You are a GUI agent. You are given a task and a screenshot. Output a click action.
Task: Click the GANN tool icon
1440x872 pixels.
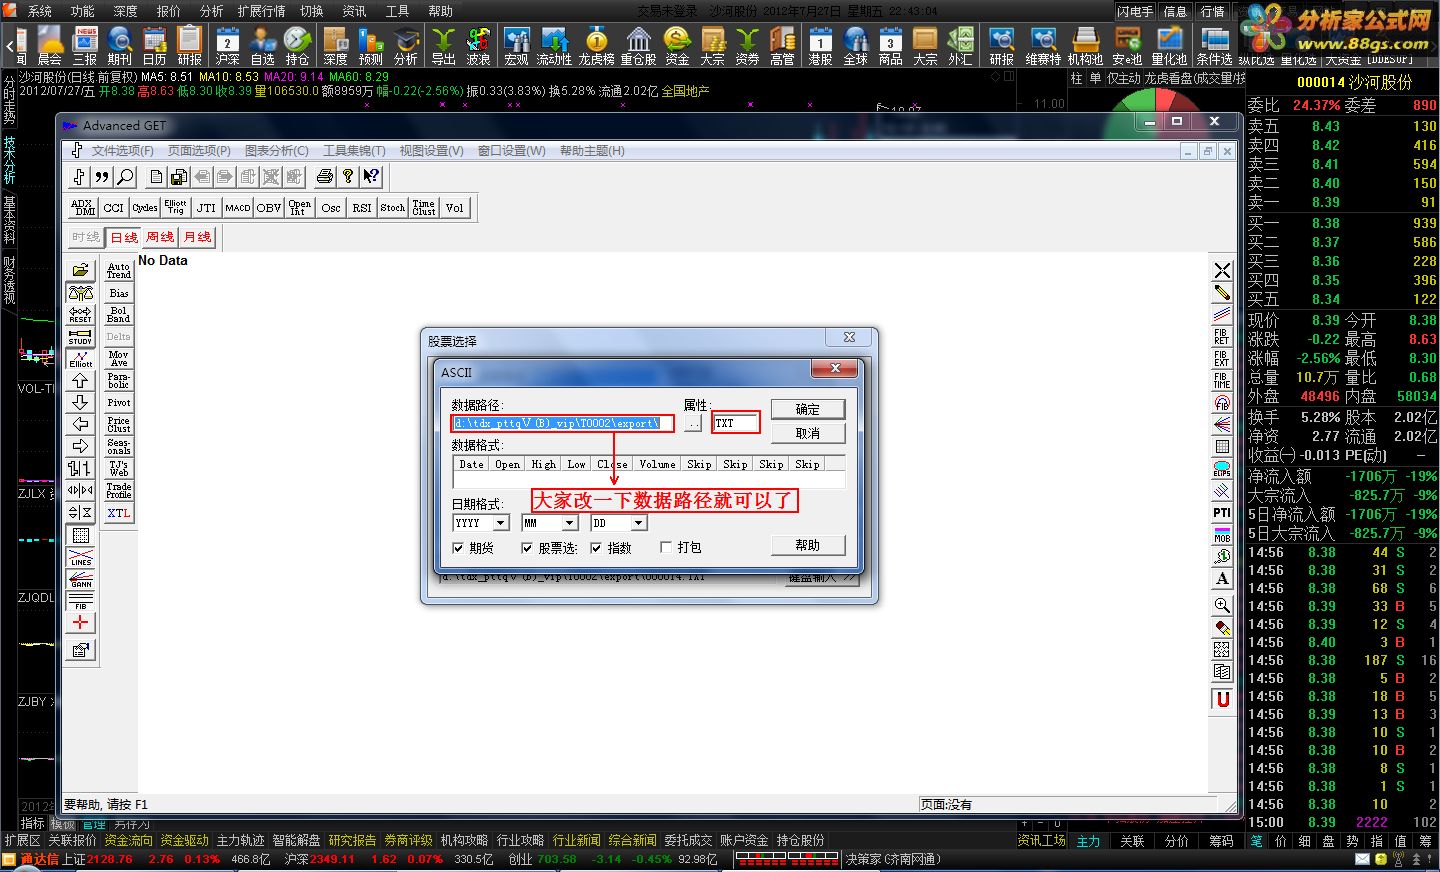pyautogui.click(x=81, y=578)
